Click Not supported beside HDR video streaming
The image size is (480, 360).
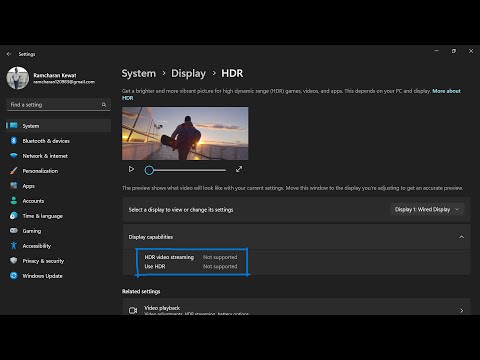pyautogui.click(x=220, y=257)
